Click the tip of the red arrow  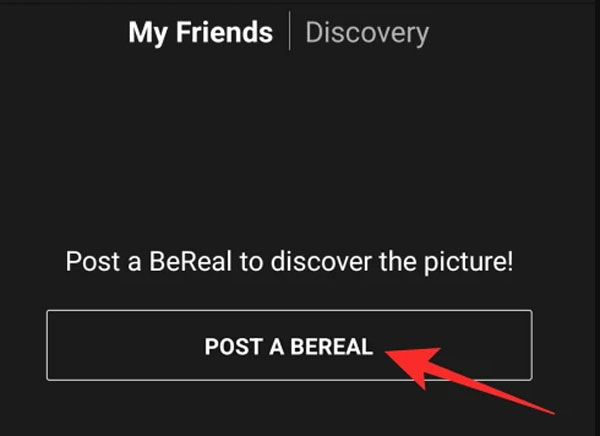(x=387, y=352)
